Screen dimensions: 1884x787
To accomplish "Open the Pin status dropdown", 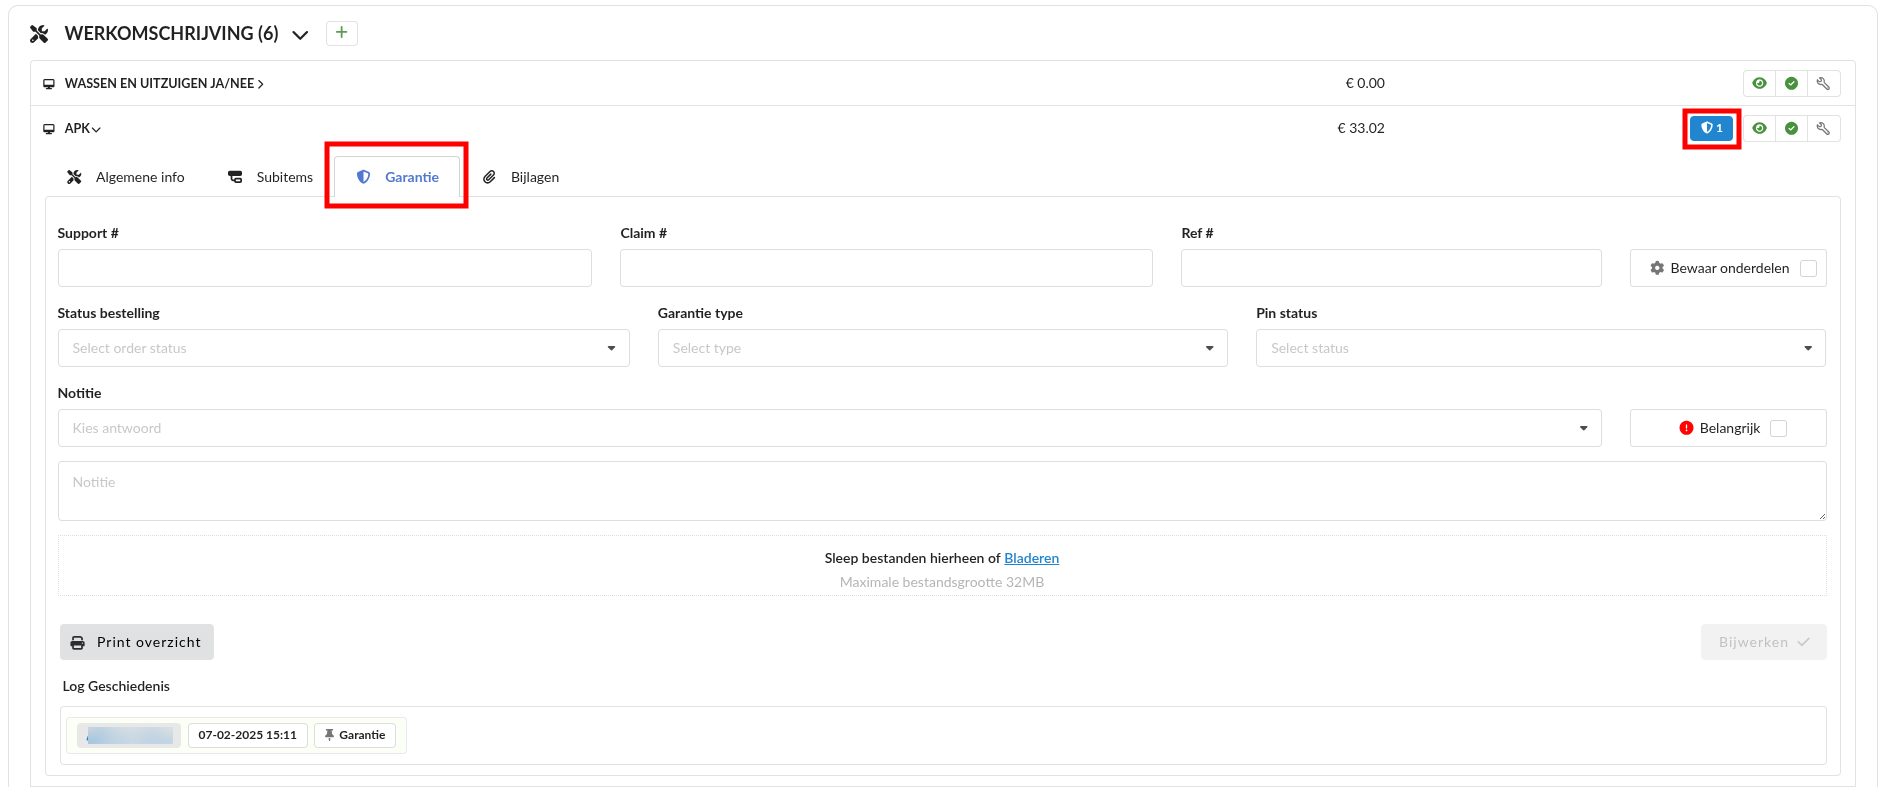I will coord(1540,348).
